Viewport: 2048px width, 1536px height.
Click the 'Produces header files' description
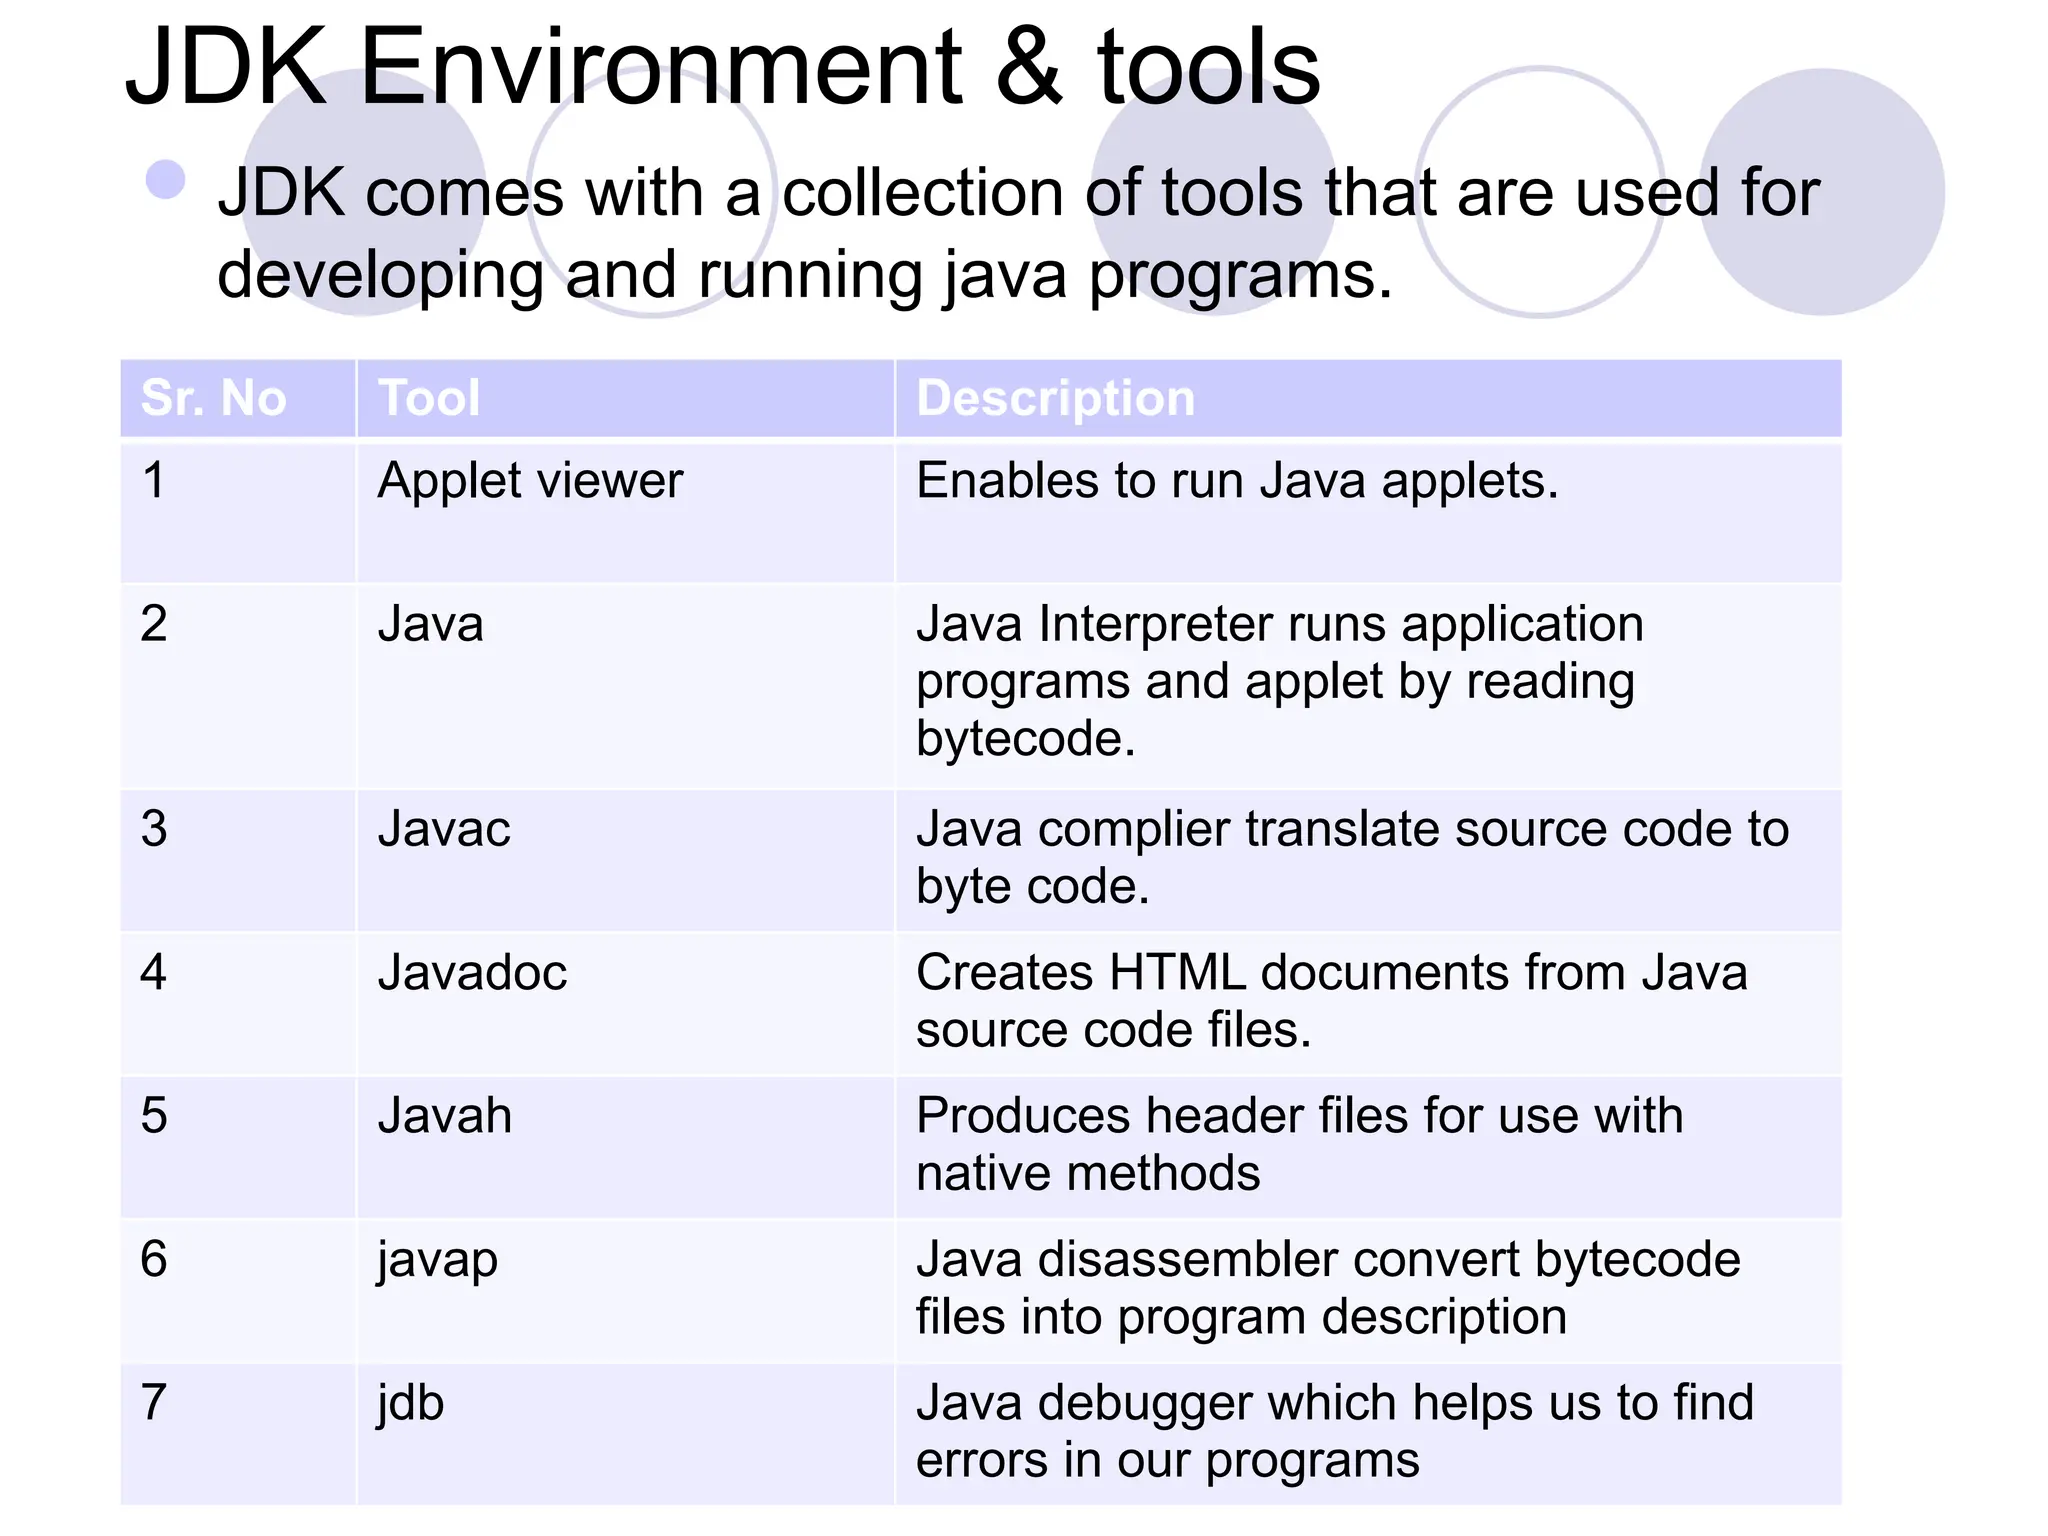1298,1144
